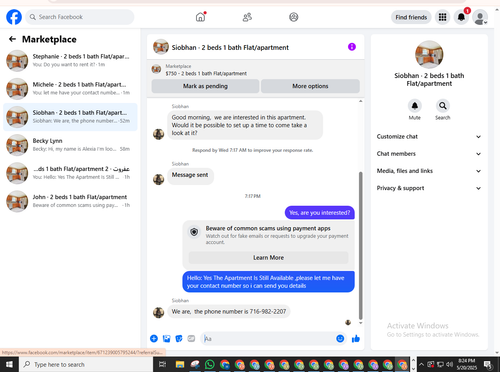This screenshot has width=500, height=372.
Task: Click the Siobhan listing title in chat header
Action: [230, 47]
